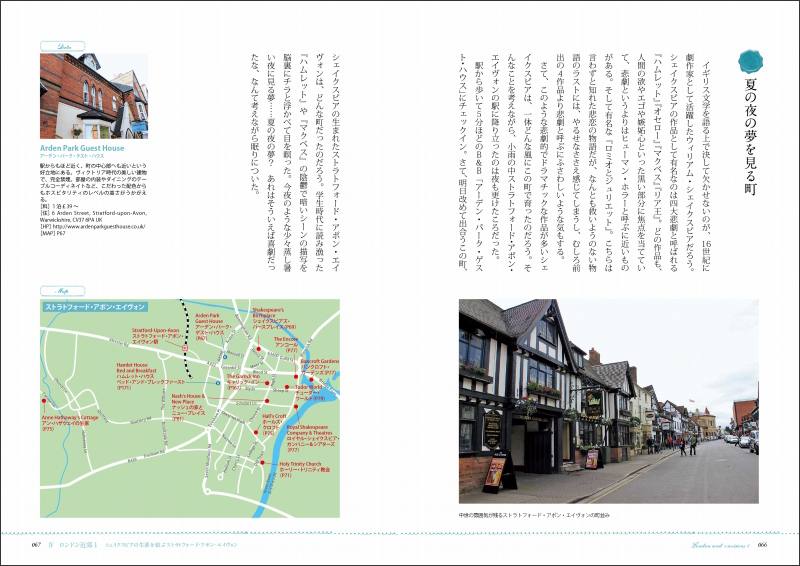Image resolution: width=800 pixels, height=566 pixels.
Task: Select the Map section tab label
Action: click(x=54, y=291)
